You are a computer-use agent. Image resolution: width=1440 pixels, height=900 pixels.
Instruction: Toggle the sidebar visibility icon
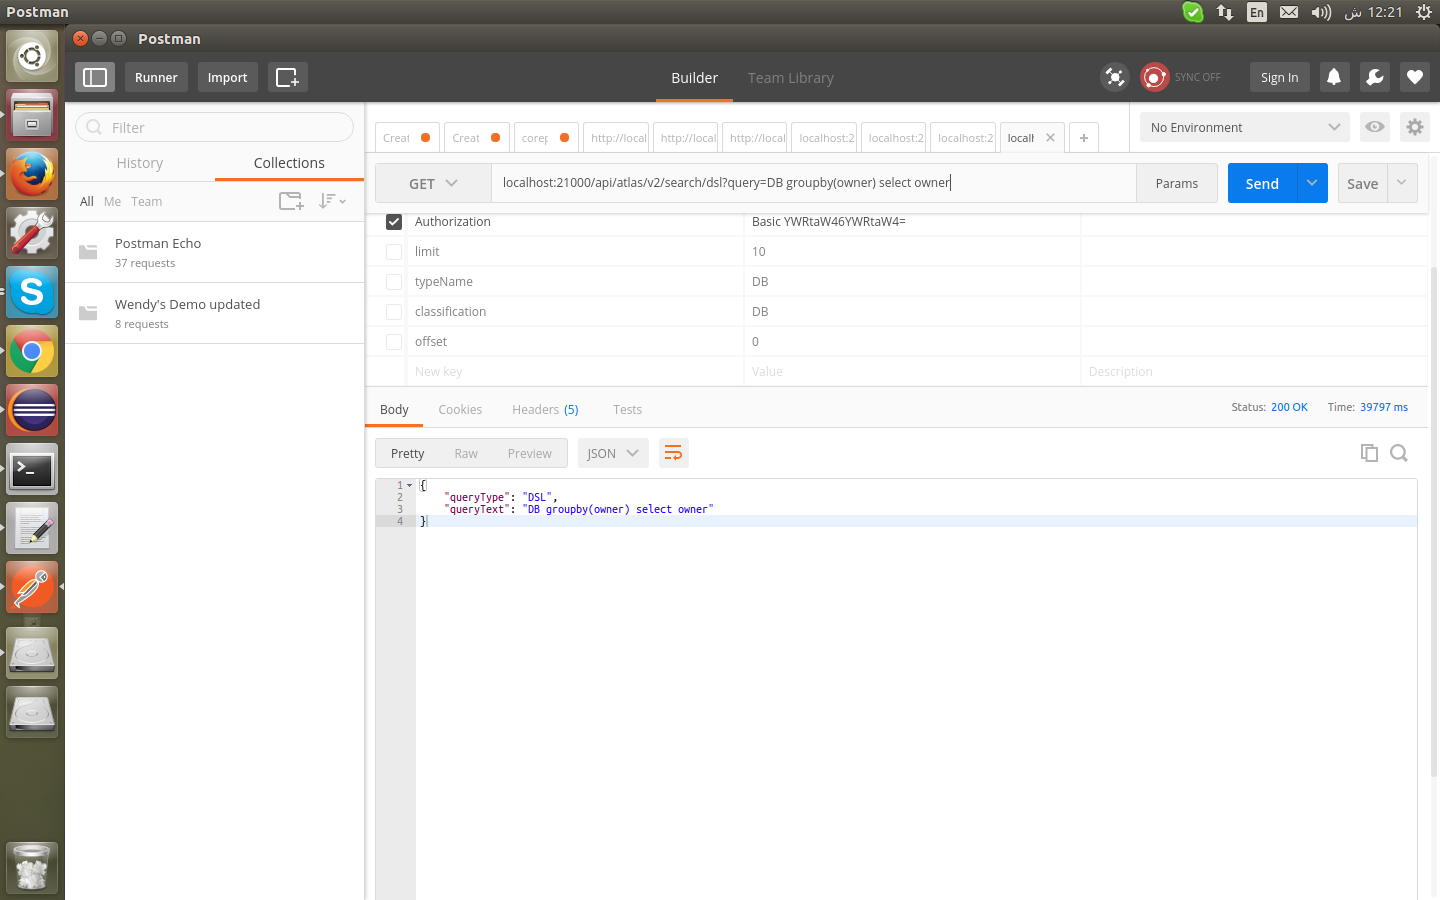click(x=94, y=77)
